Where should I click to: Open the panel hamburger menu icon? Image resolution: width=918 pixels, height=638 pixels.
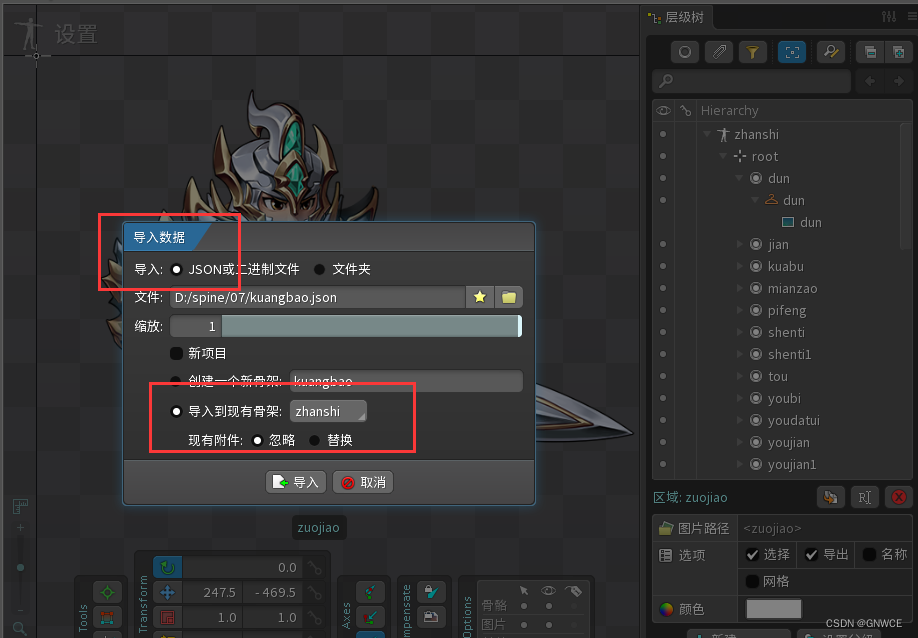(912, 16)
